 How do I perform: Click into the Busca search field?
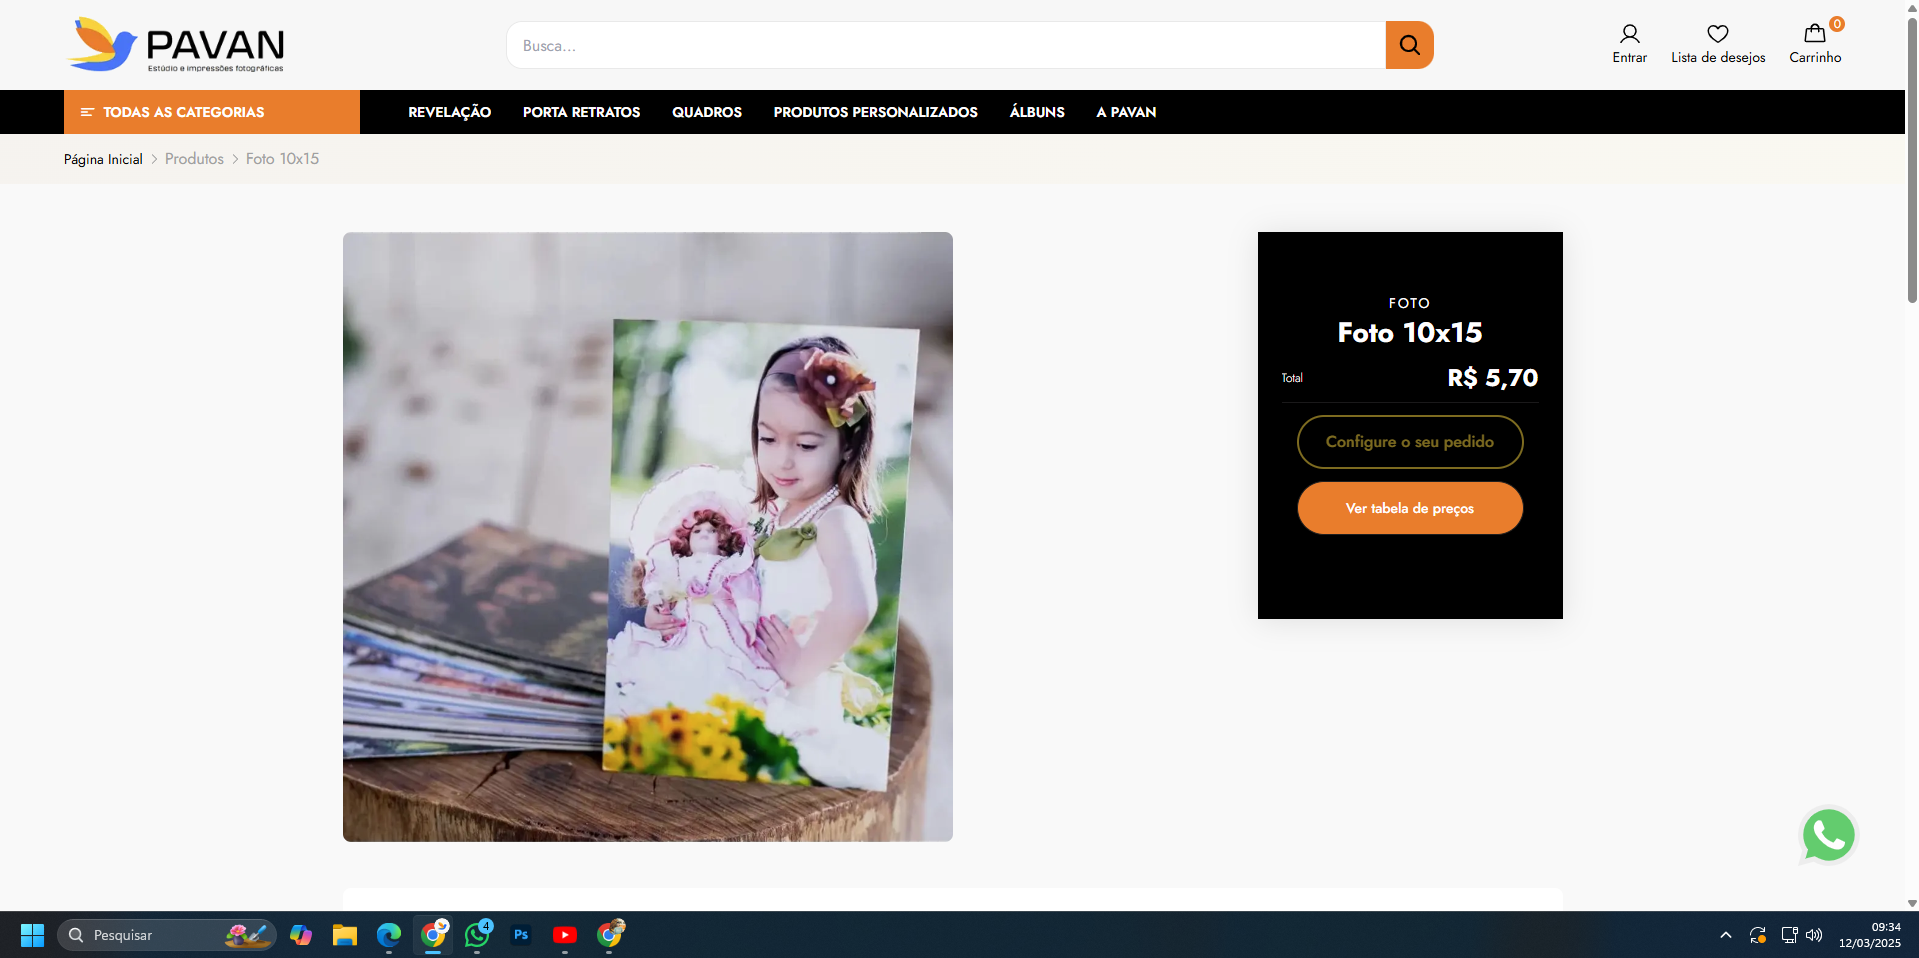pos(945,45)
